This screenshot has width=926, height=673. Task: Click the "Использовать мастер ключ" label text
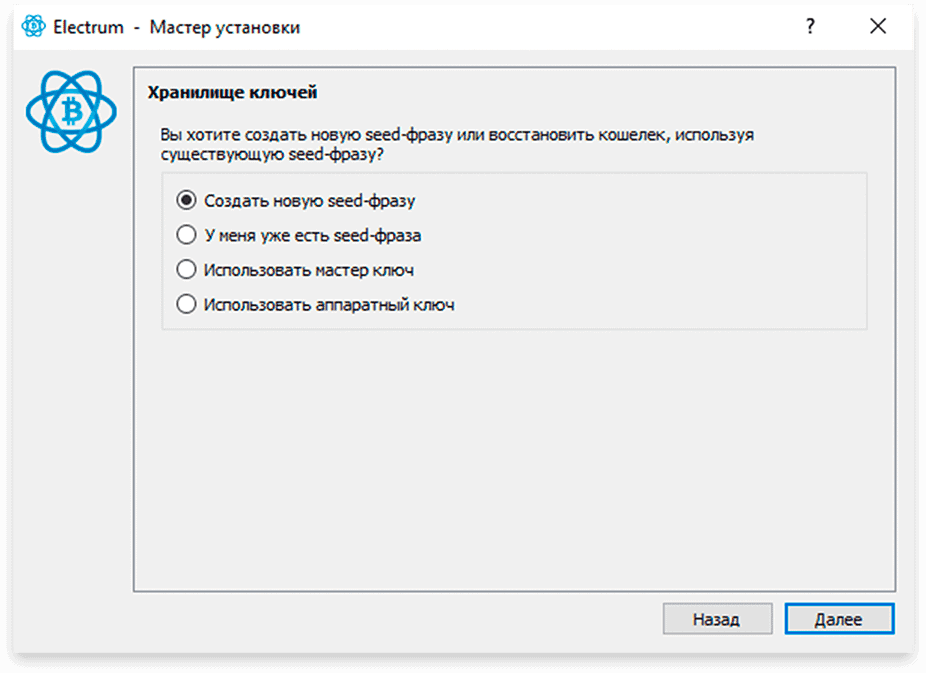[x=308, y=270]
